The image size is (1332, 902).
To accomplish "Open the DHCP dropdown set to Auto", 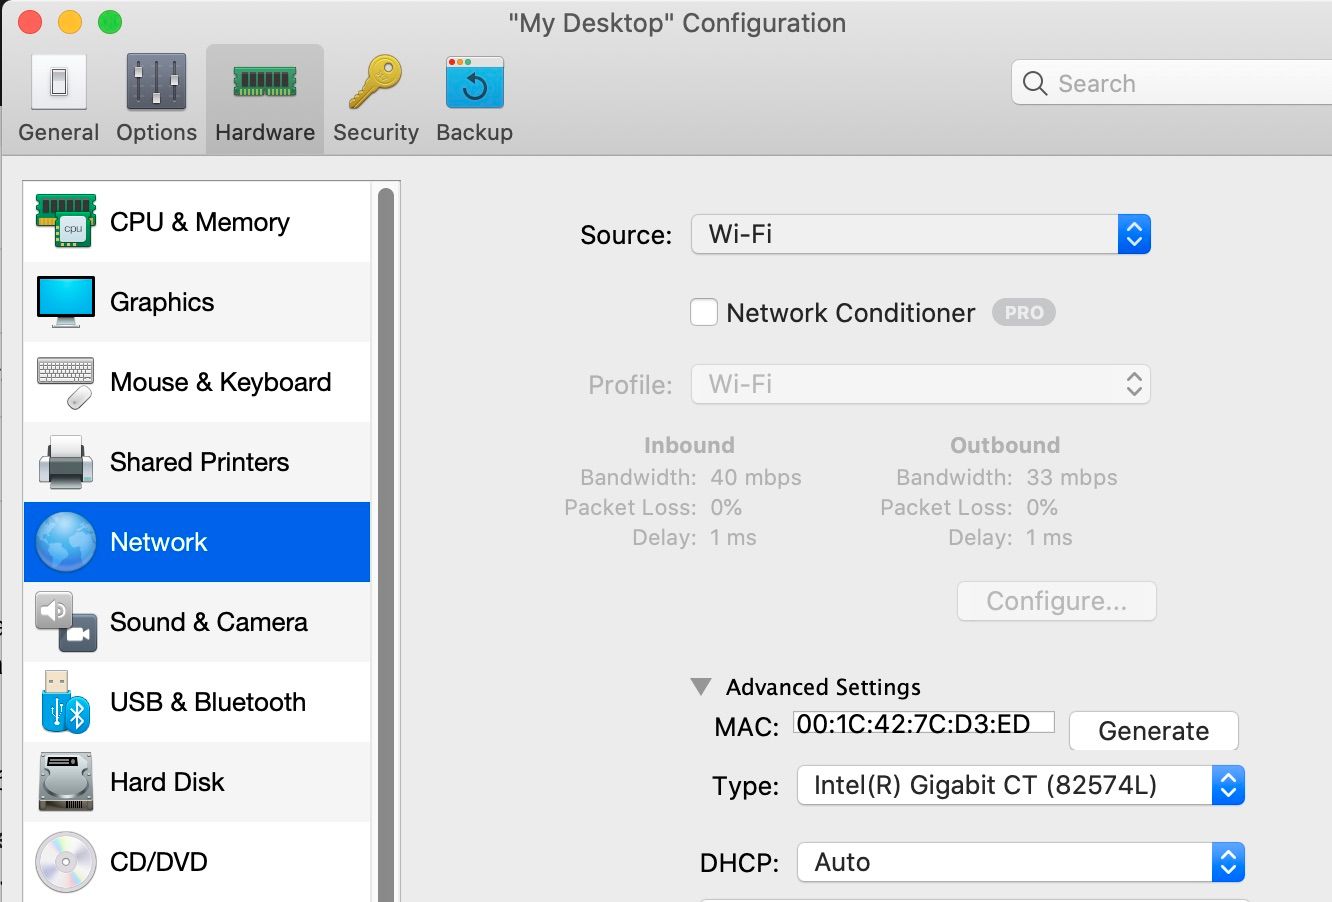I will 1227,861.
